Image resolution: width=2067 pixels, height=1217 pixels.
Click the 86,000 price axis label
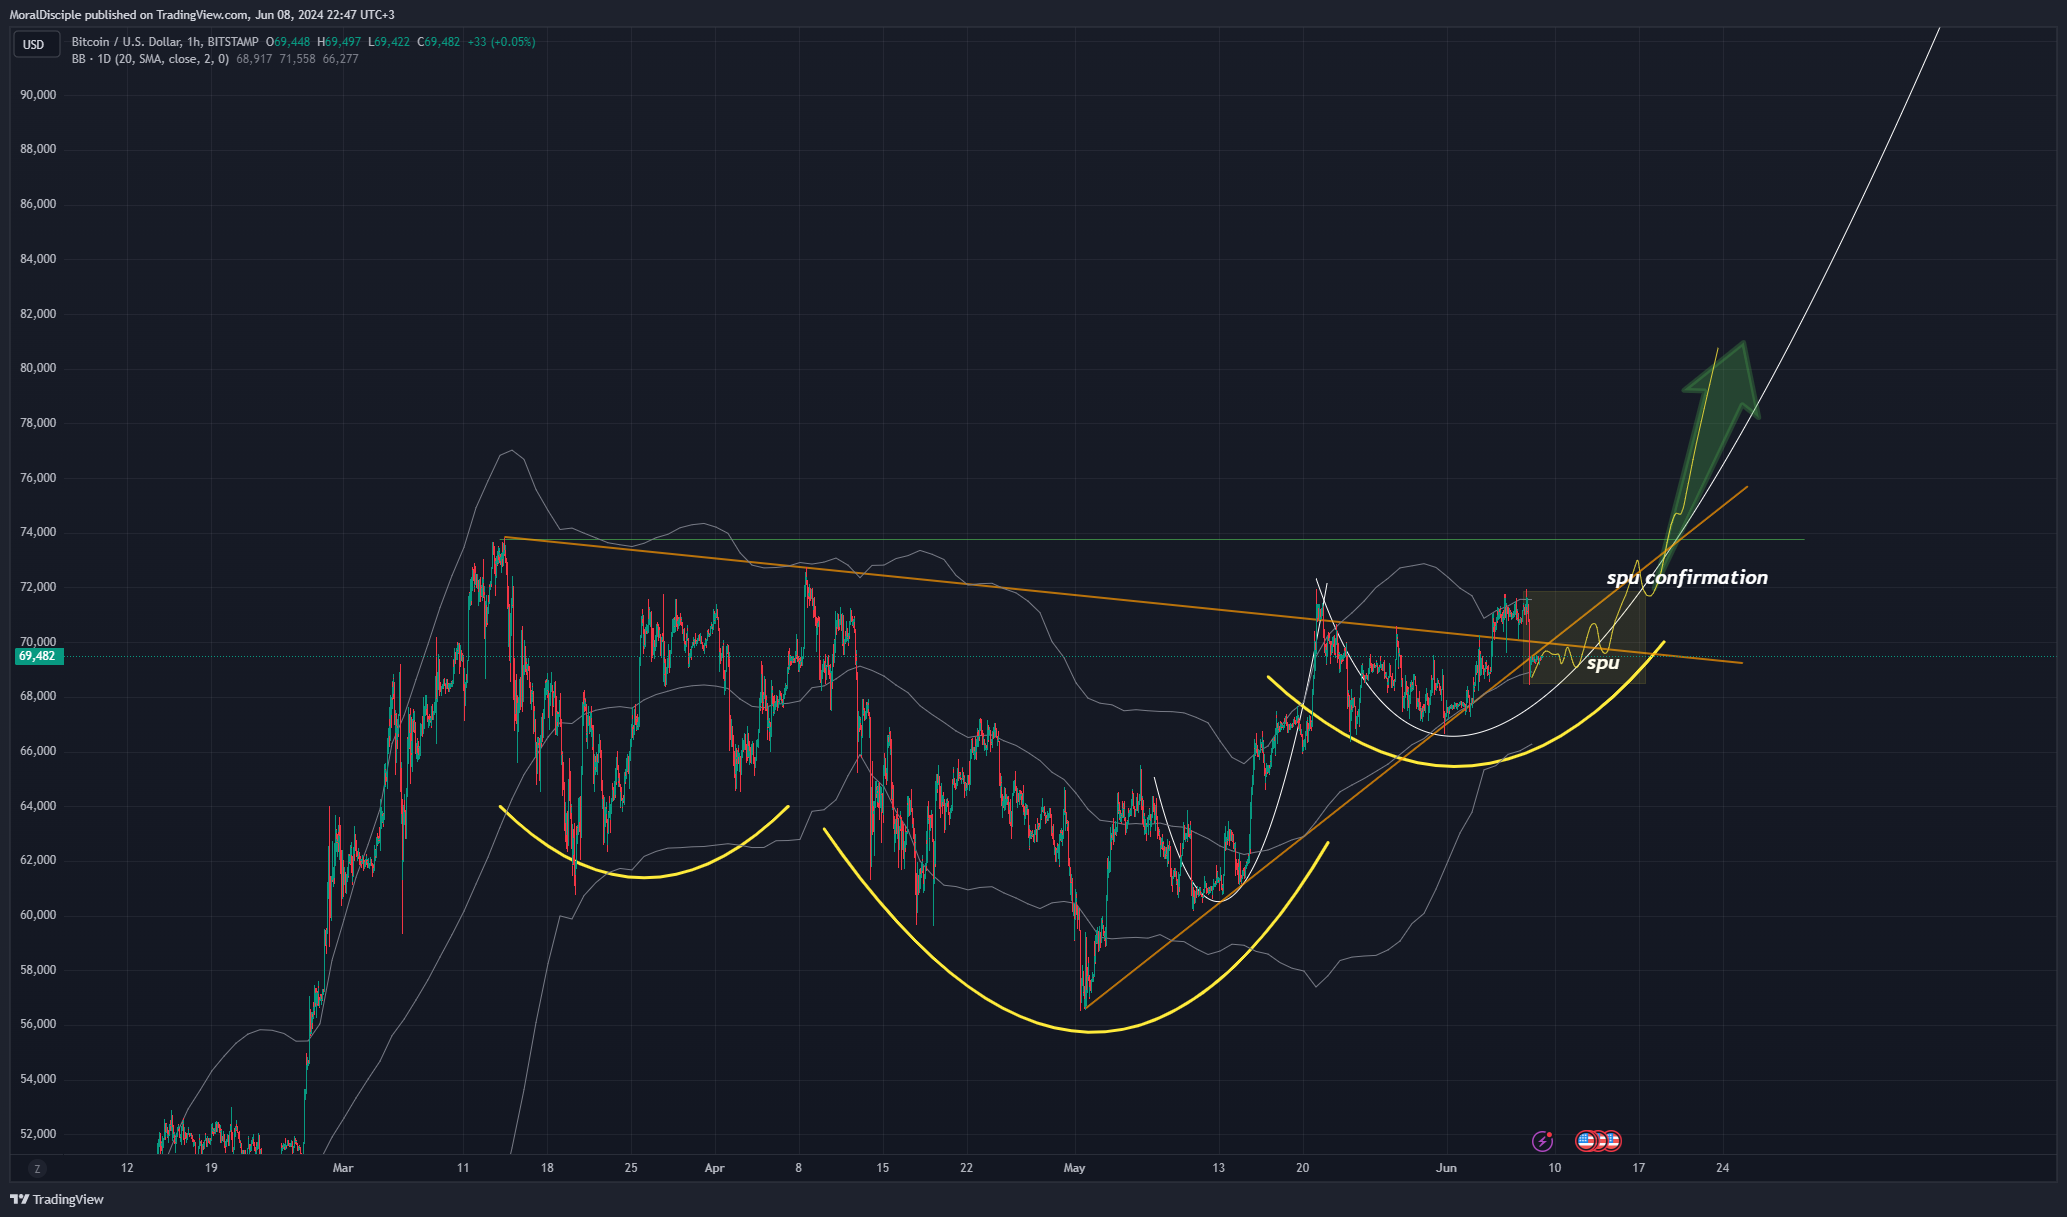pyautogui.click(x=38, y=204)
